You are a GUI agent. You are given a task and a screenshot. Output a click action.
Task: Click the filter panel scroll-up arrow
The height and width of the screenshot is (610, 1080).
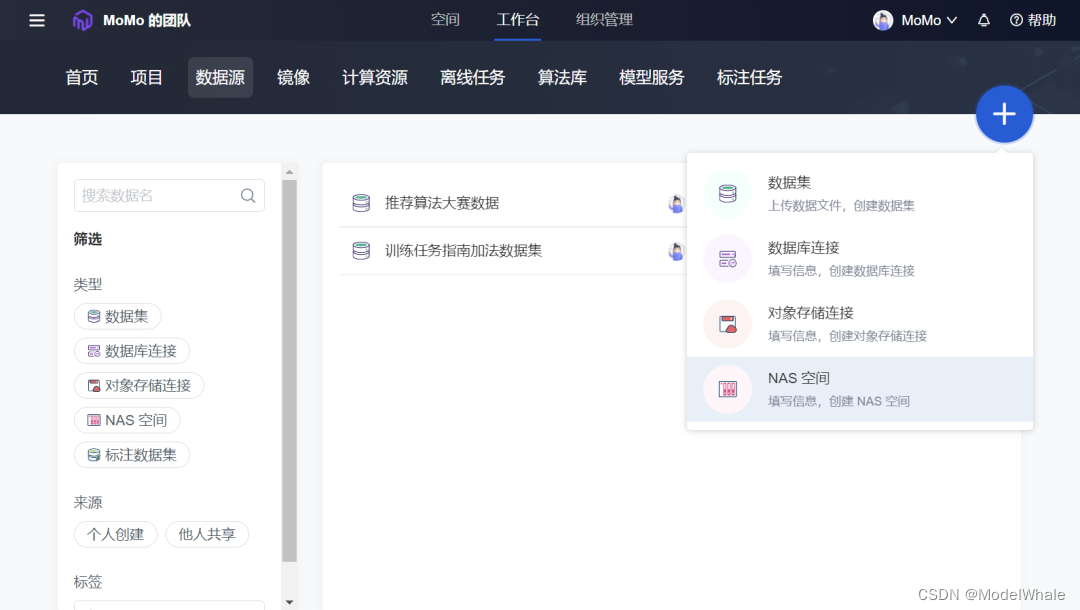(x=289, y=172)
